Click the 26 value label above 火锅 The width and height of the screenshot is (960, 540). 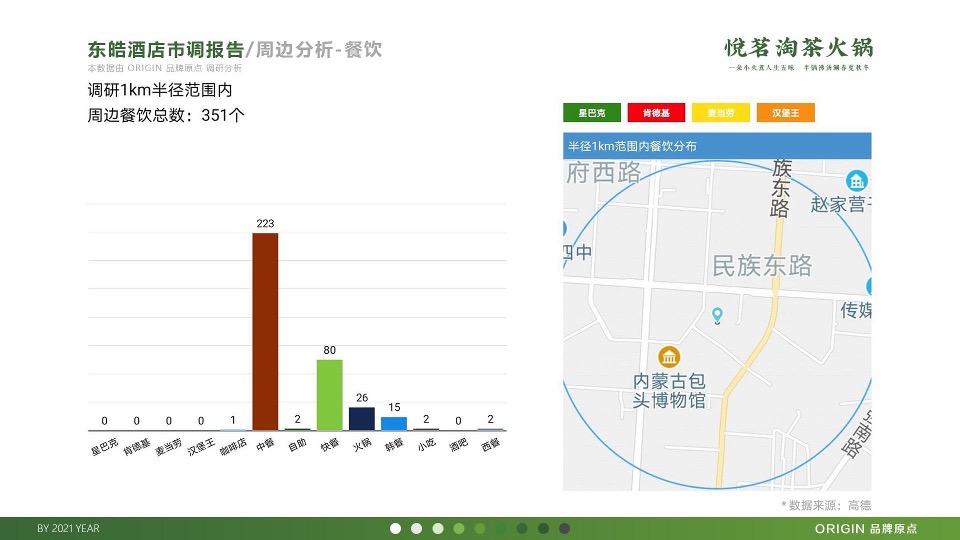pyautogui.click(x=362, y=398)
